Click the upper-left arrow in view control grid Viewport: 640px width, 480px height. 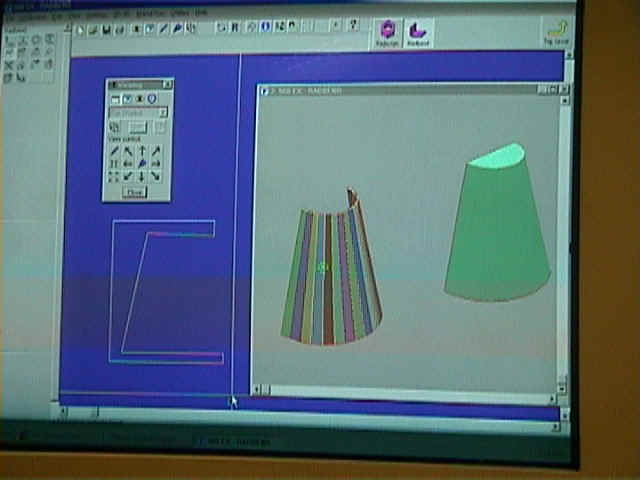(x=128, y=151)
